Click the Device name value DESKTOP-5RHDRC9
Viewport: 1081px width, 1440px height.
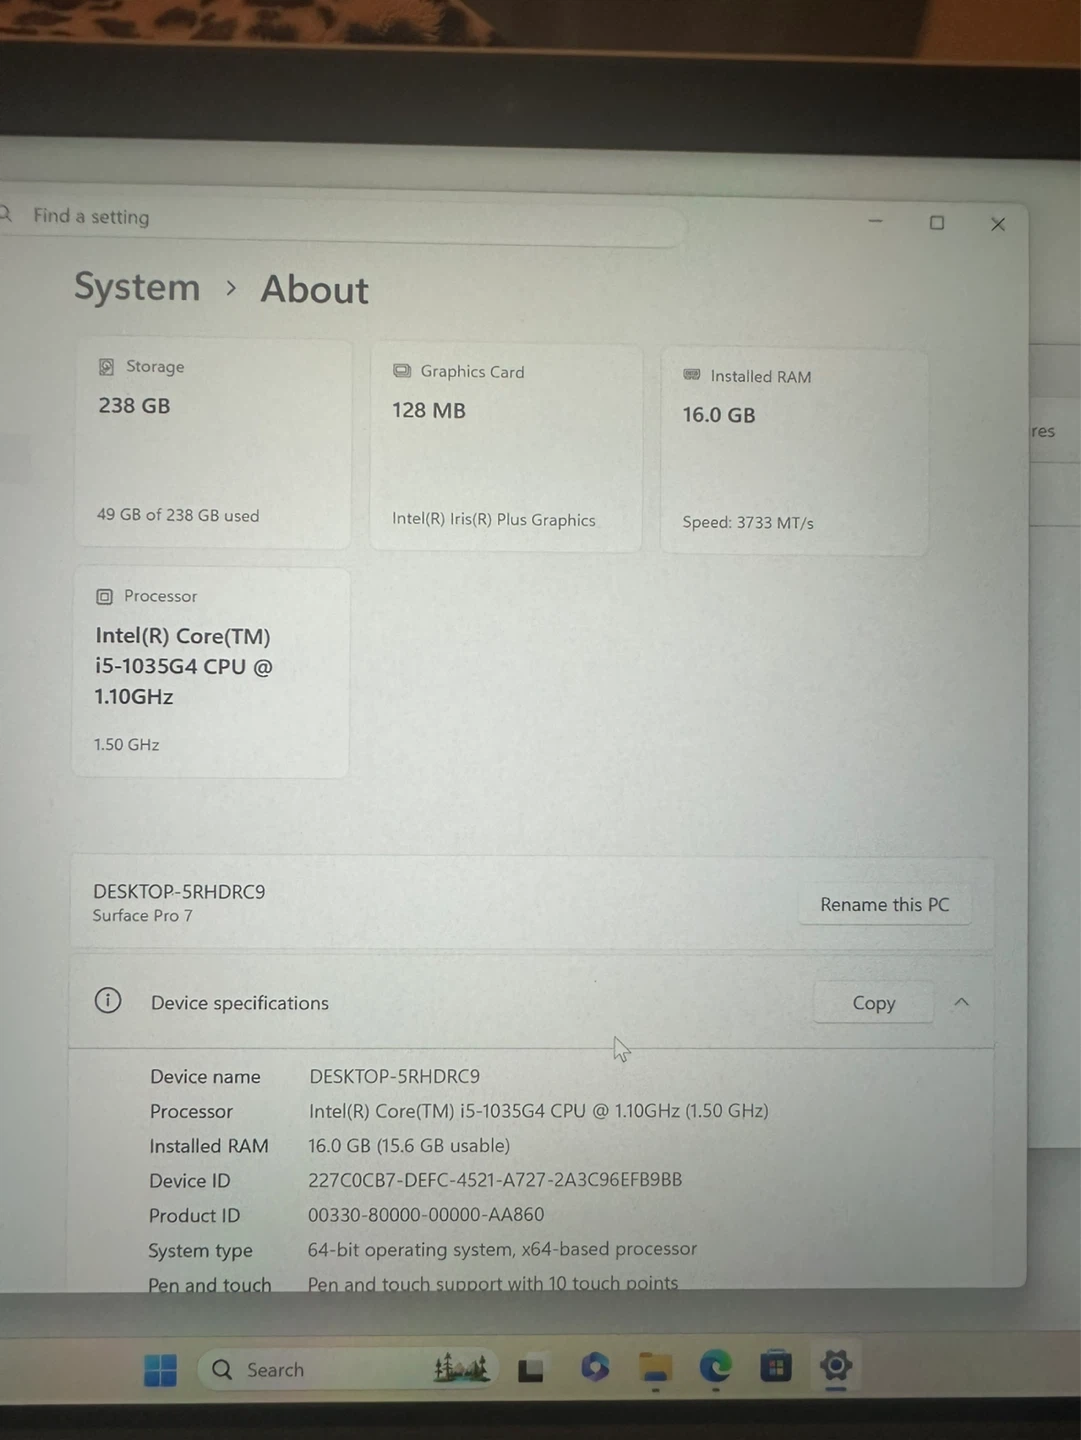(x=395, y=1076)
